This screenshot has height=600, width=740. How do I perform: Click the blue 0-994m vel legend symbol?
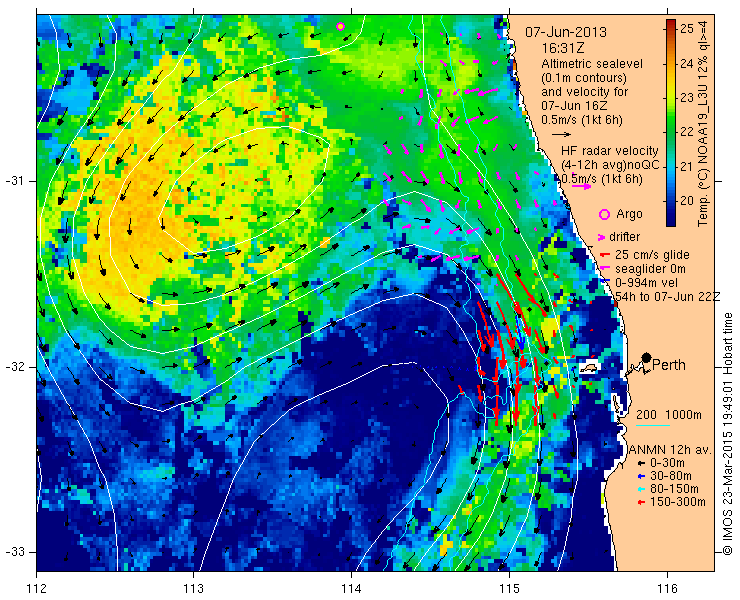coord(604,282)
